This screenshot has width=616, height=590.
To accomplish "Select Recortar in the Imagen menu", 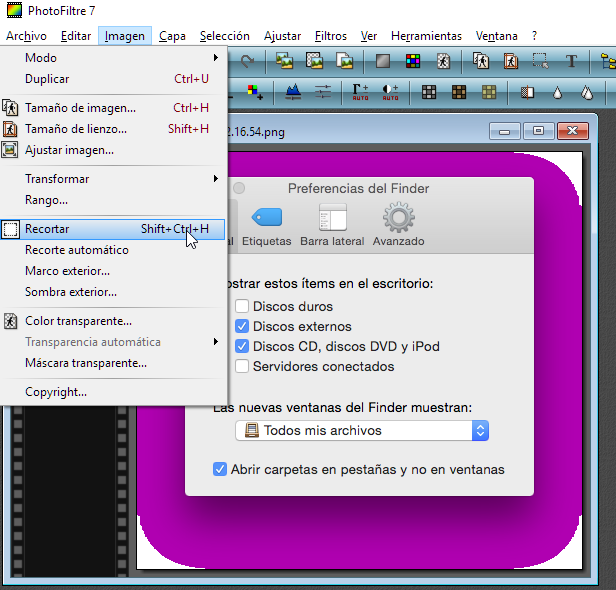I will [113, 229].
